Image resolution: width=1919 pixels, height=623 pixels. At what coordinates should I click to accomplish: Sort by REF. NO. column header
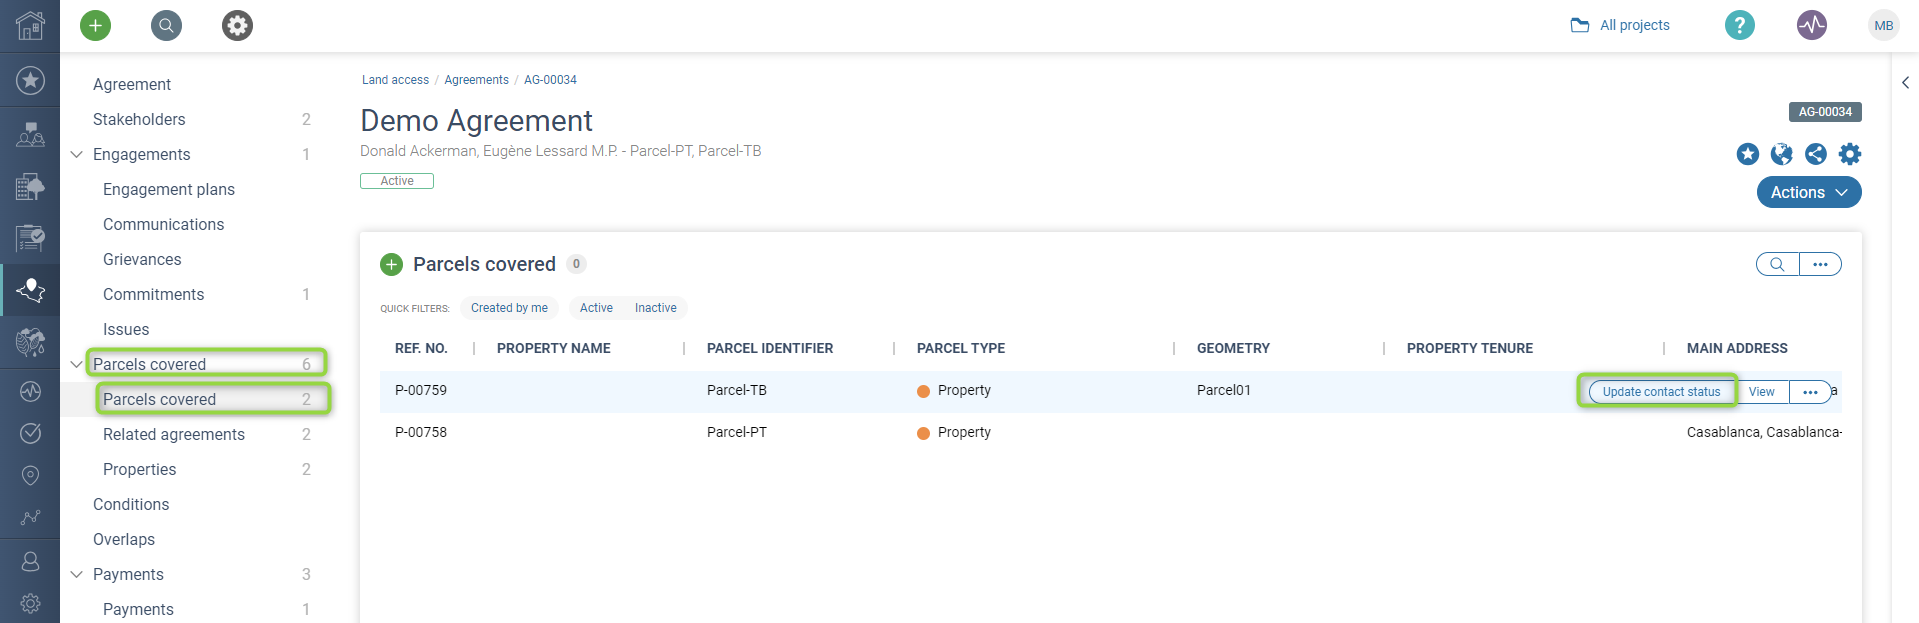[x=421, y=348]
